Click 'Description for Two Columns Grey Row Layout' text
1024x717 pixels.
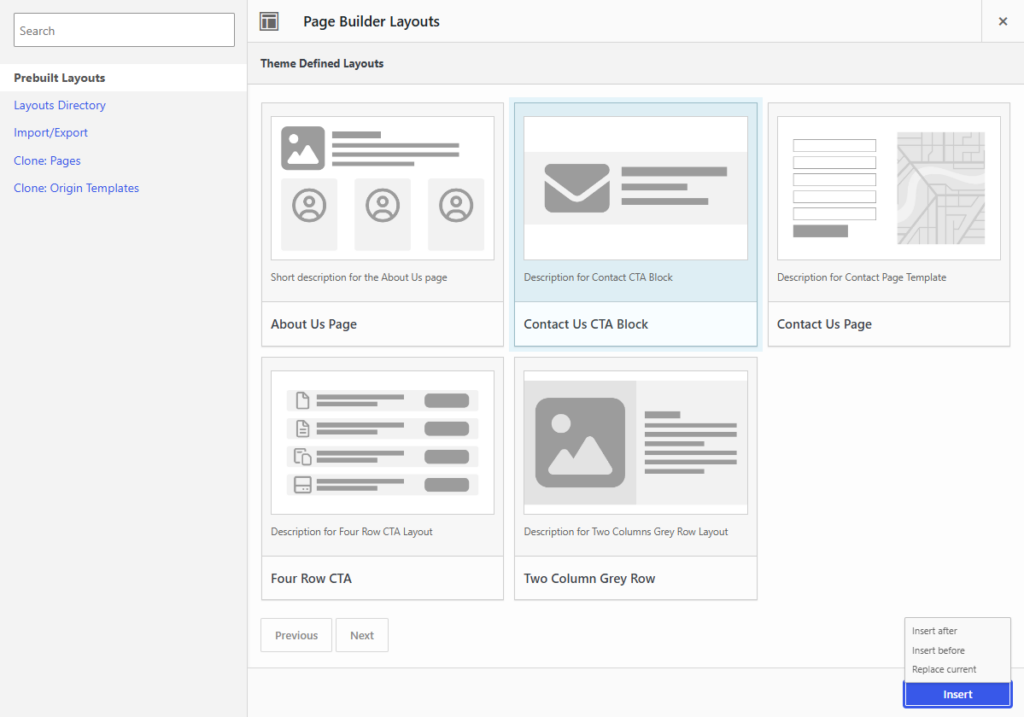626,532
